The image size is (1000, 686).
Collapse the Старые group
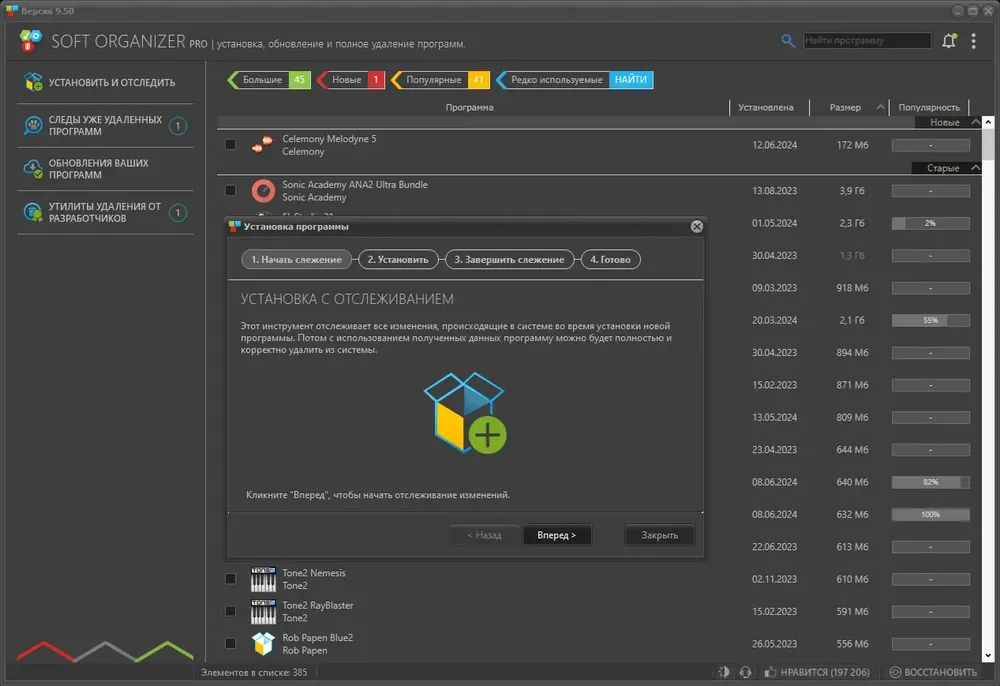point(975,168)
